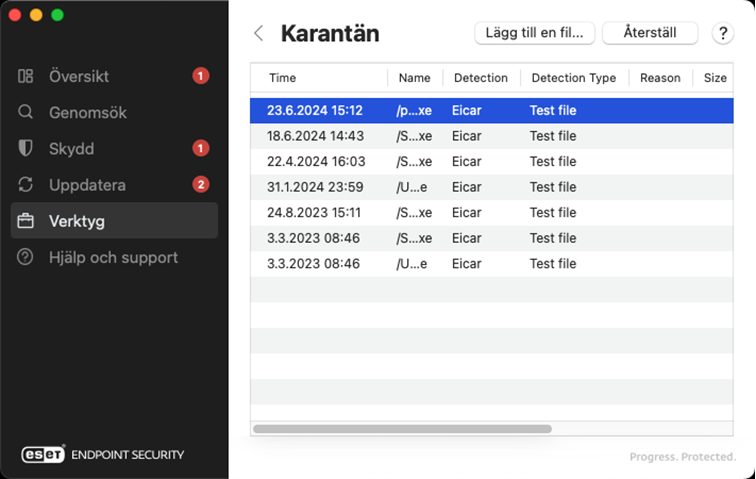Sort by the Detection Type column header
Screen dimensions: 756x479
574,78
